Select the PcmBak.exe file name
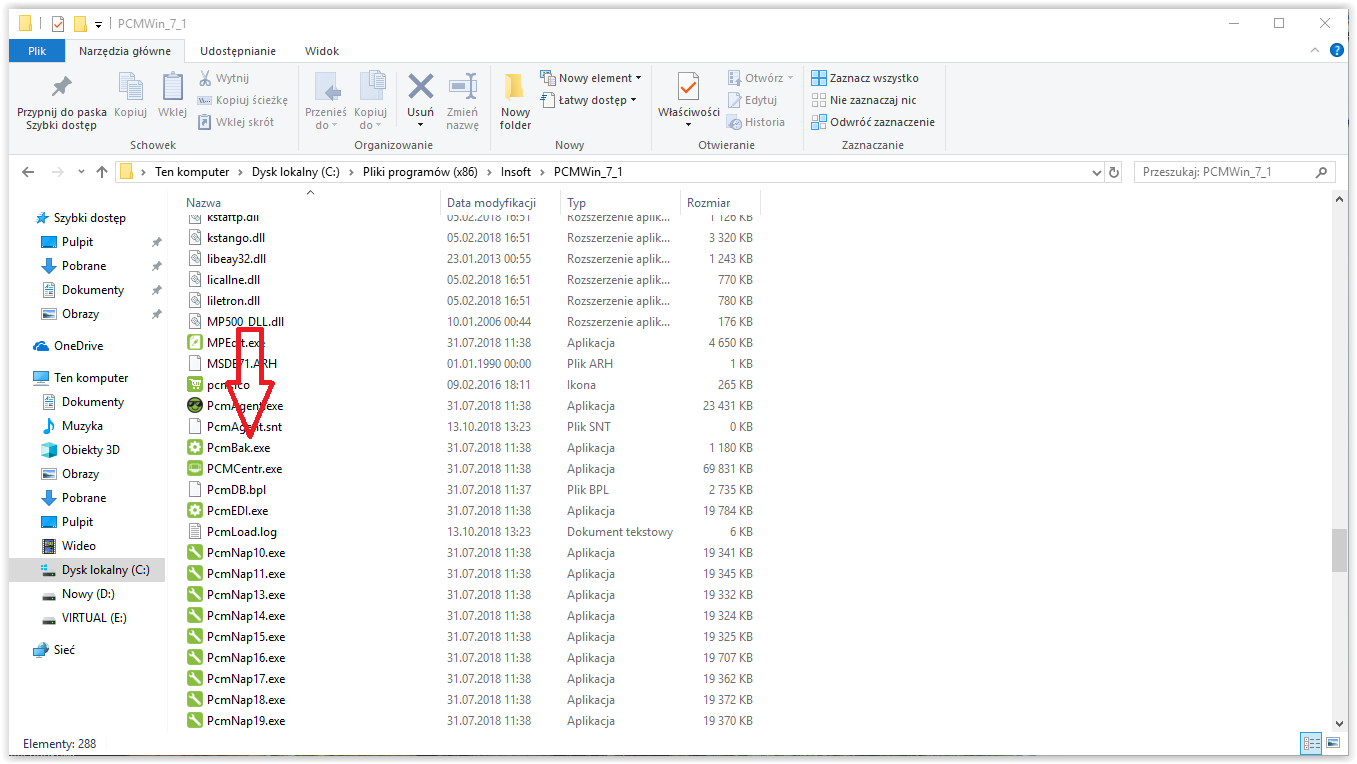 tap(238, 448)
